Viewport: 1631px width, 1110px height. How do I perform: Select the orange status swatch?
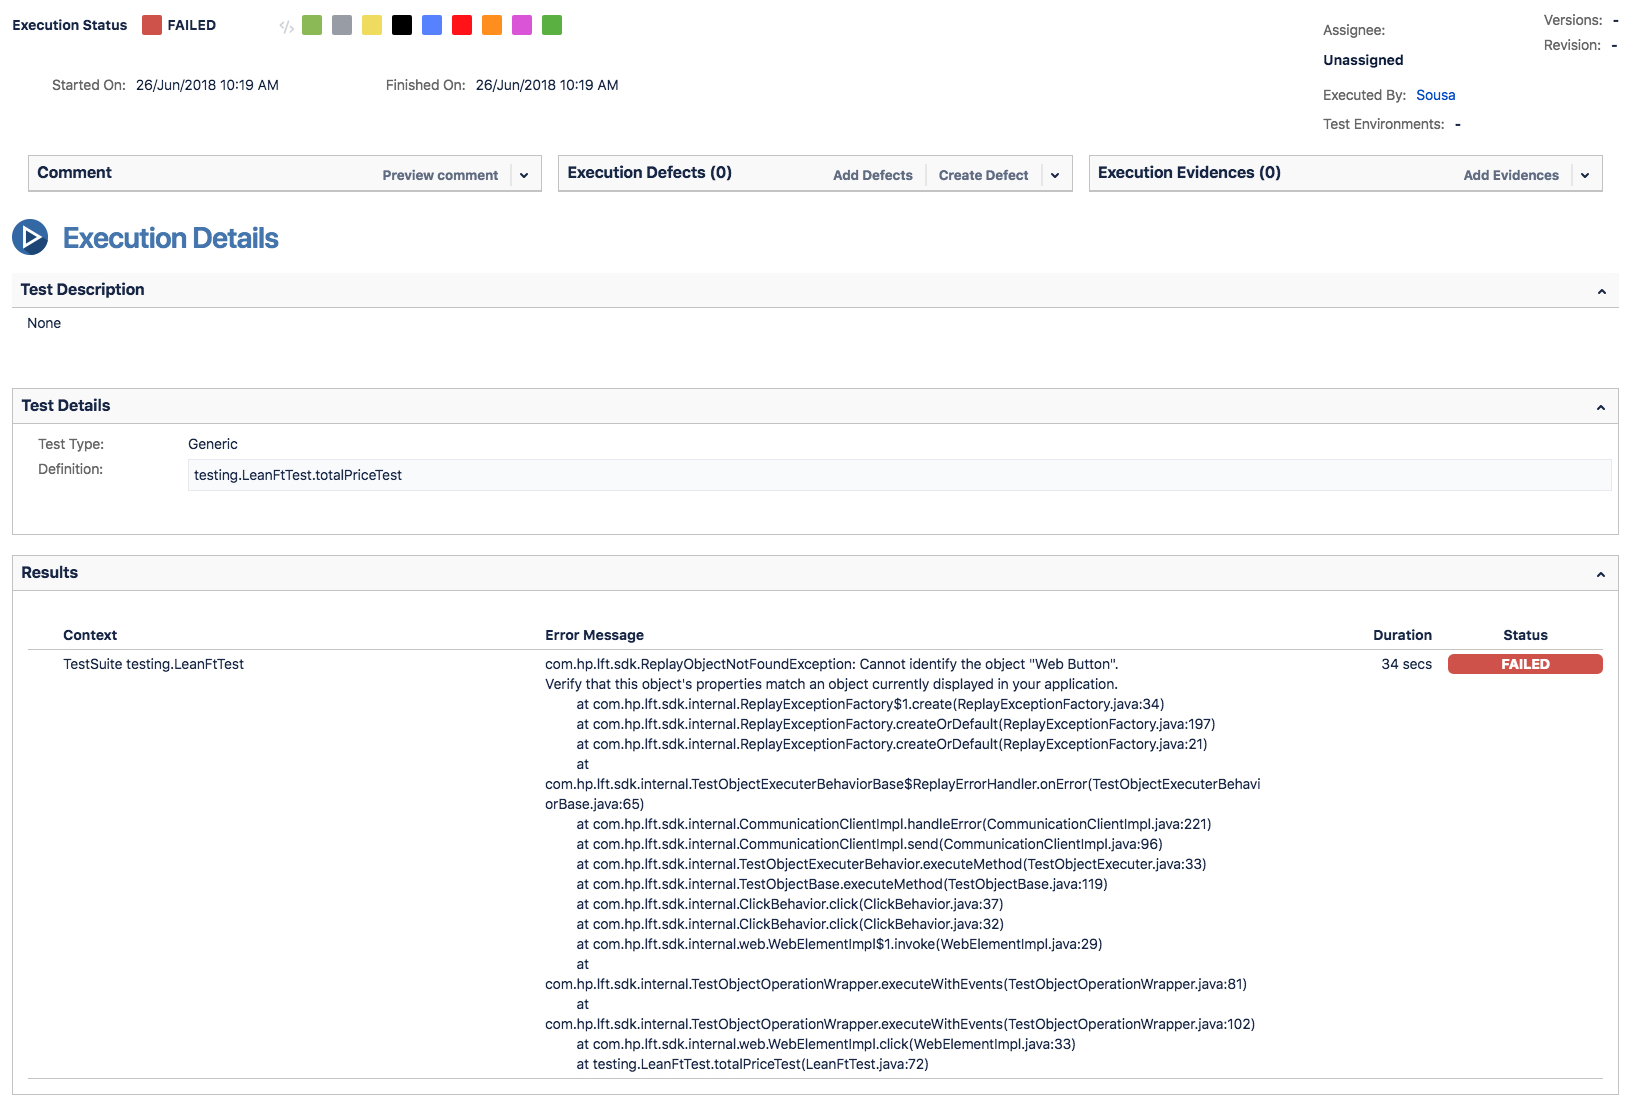coord(492,25)
